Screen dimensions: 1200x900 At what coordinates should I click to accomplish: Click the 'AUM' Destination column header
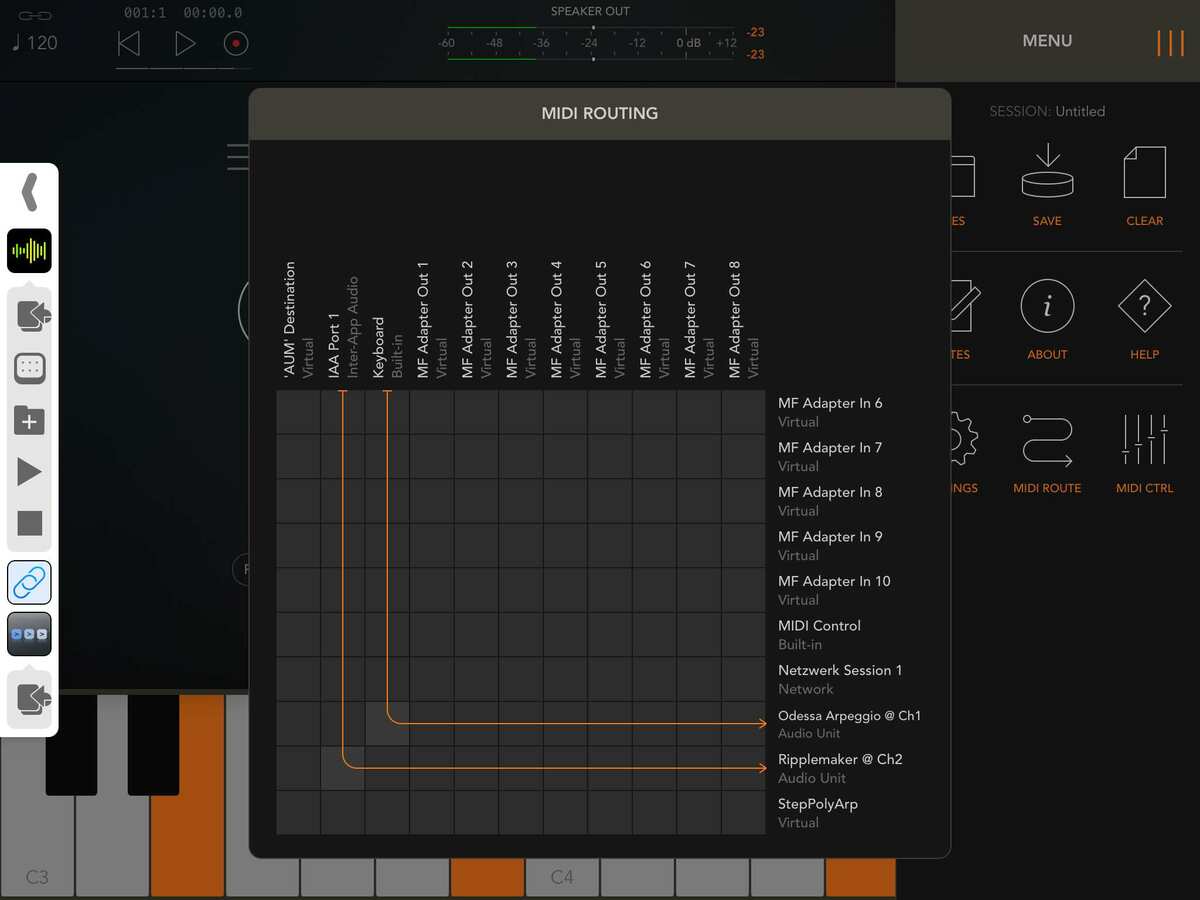coord(298,320)
